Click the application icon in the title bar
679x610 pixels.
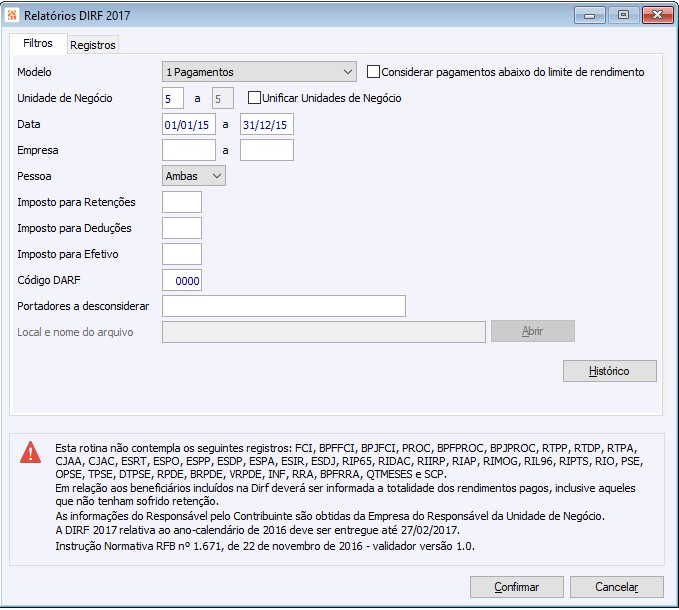click(x=12, y=15)
